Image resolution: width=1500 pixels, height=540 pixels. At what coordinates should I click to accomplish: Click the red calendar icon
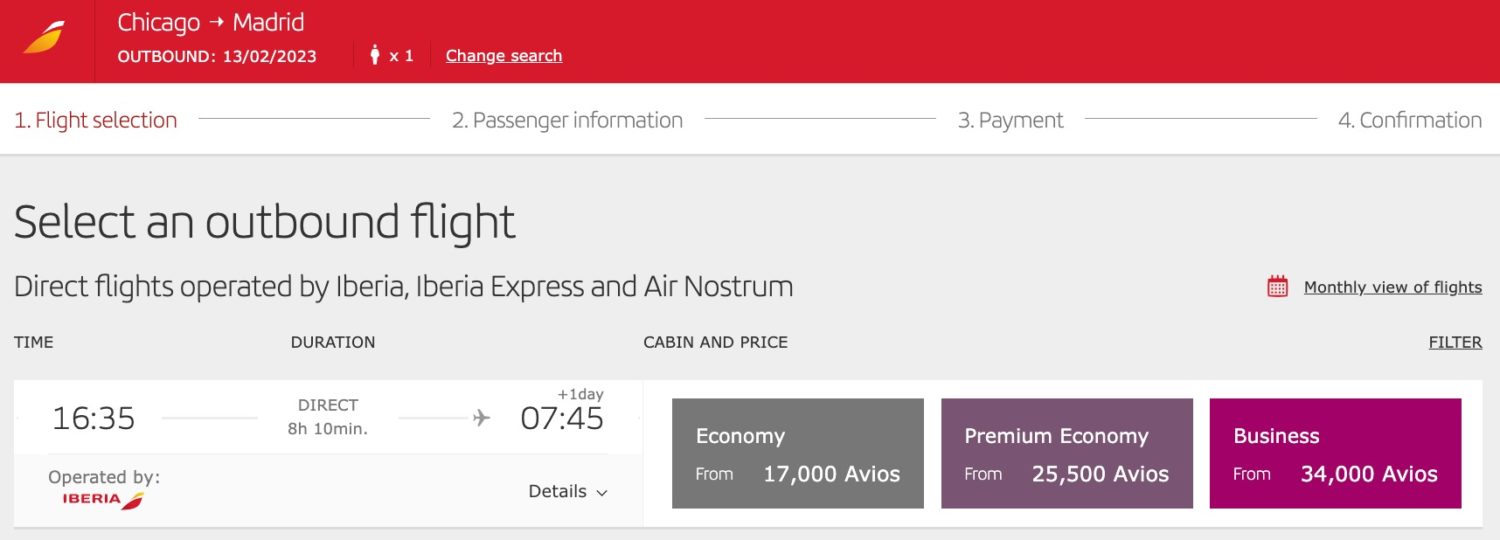coord(1277,287)
